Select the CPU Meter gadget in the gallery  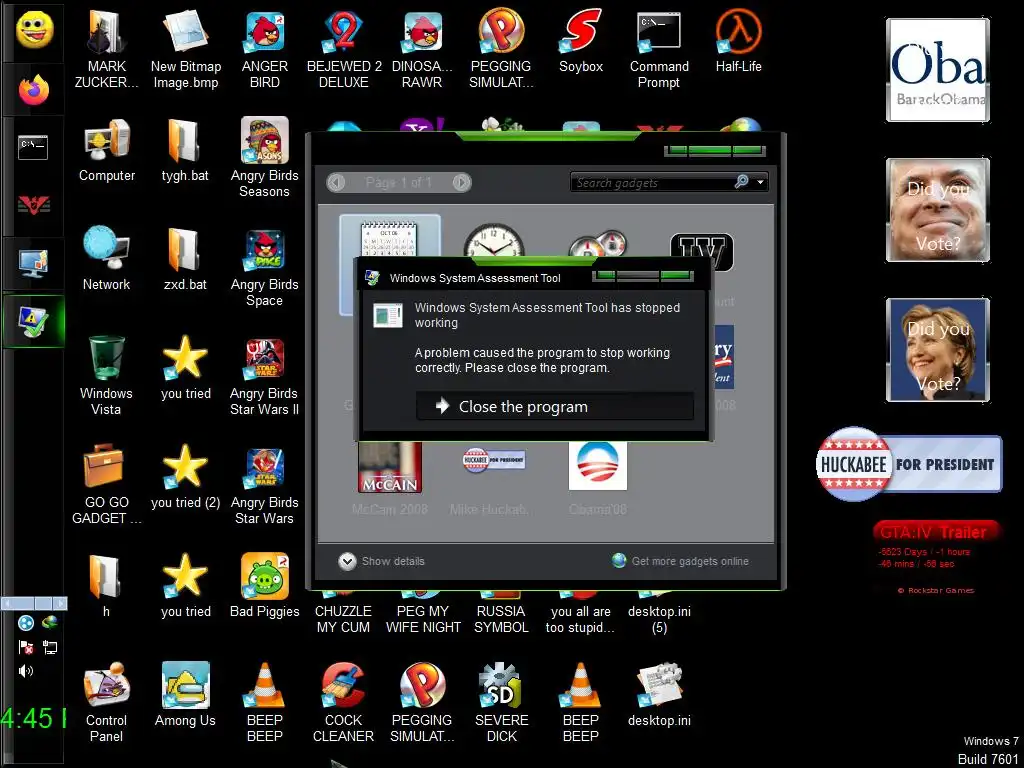(598, 245)
